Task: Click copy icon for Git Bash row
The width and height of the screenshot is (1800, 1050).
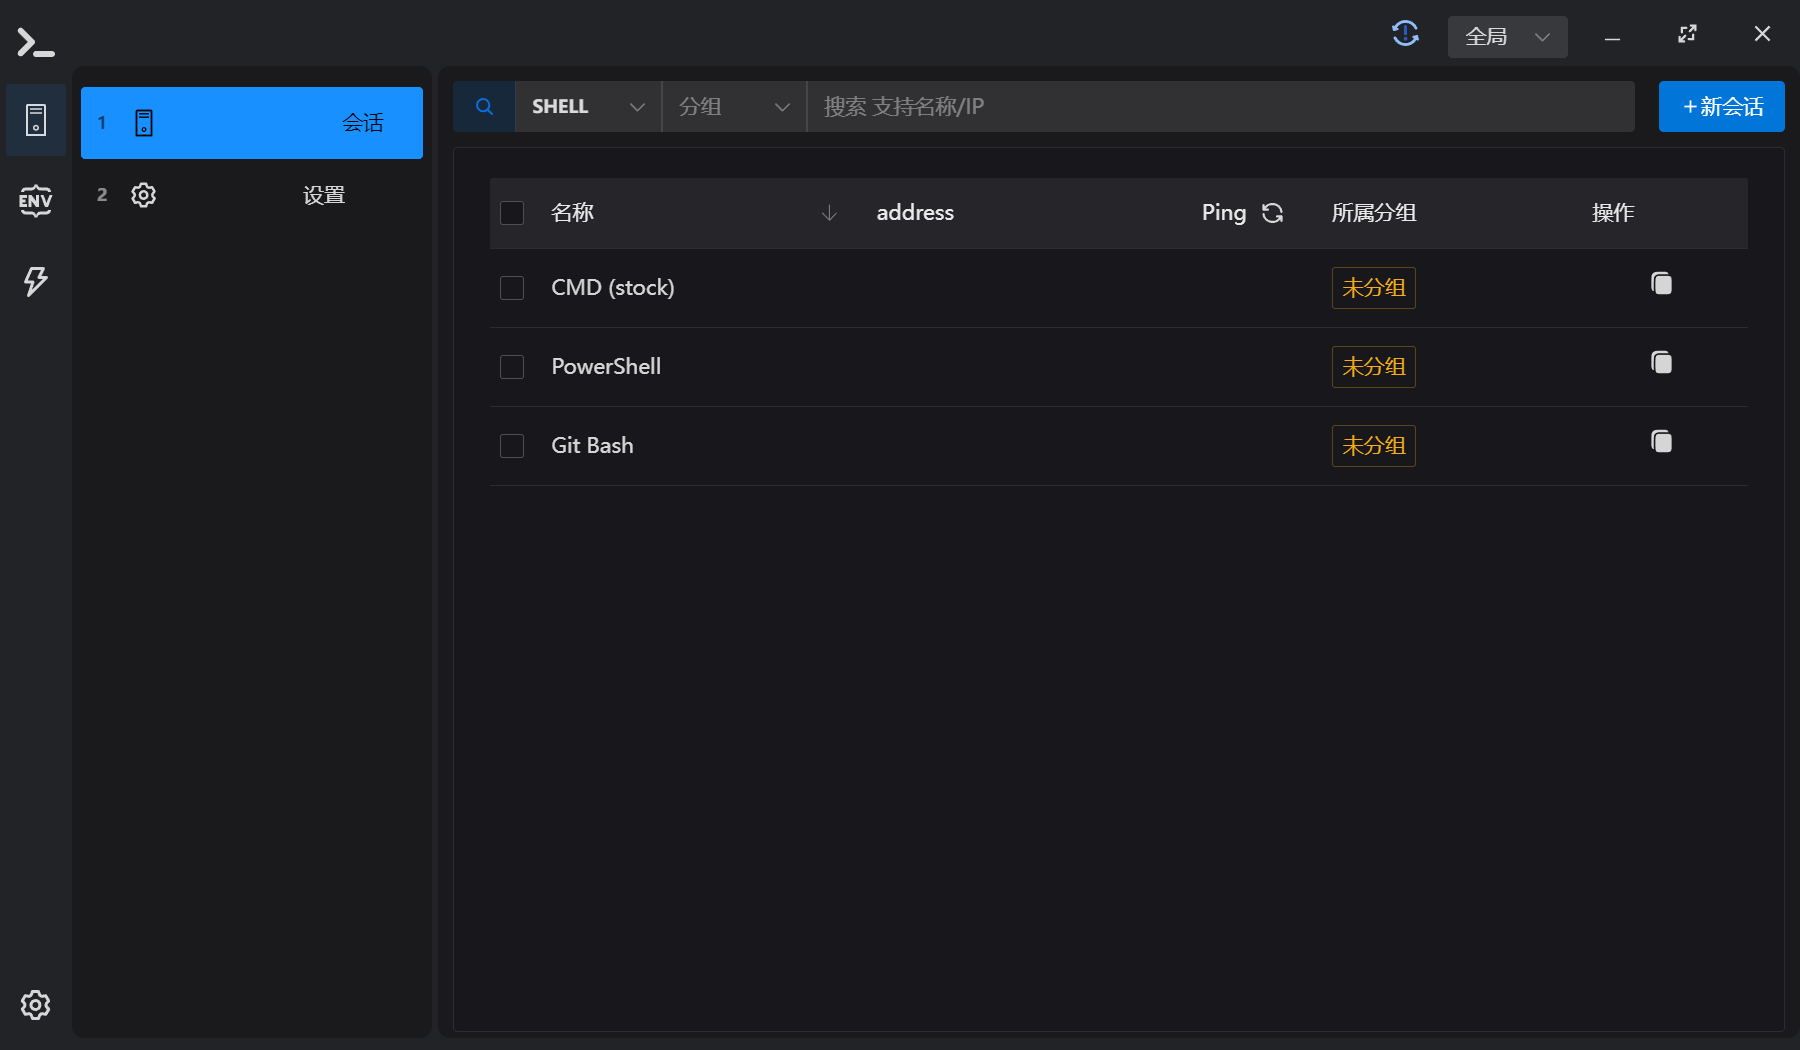Action: pyautogui.click(x=1661, y=442)
